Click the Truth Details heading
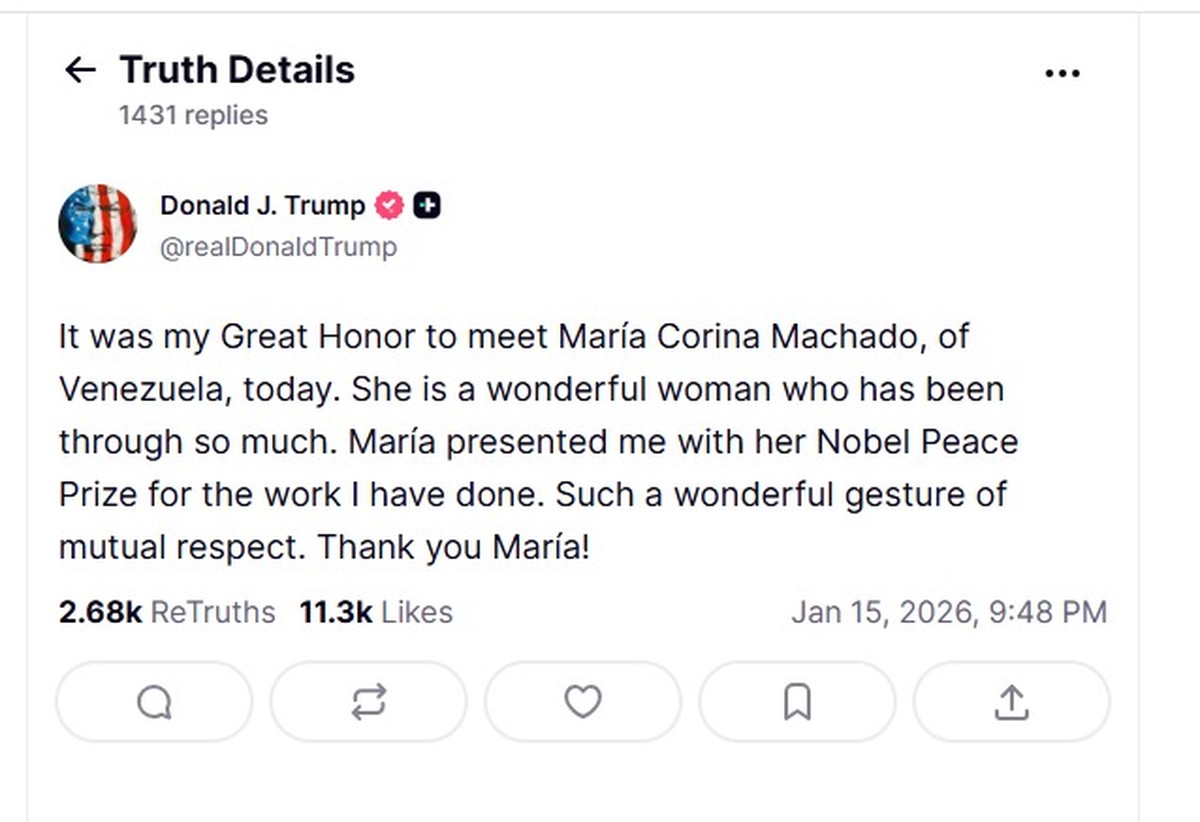 coord(237,70)
